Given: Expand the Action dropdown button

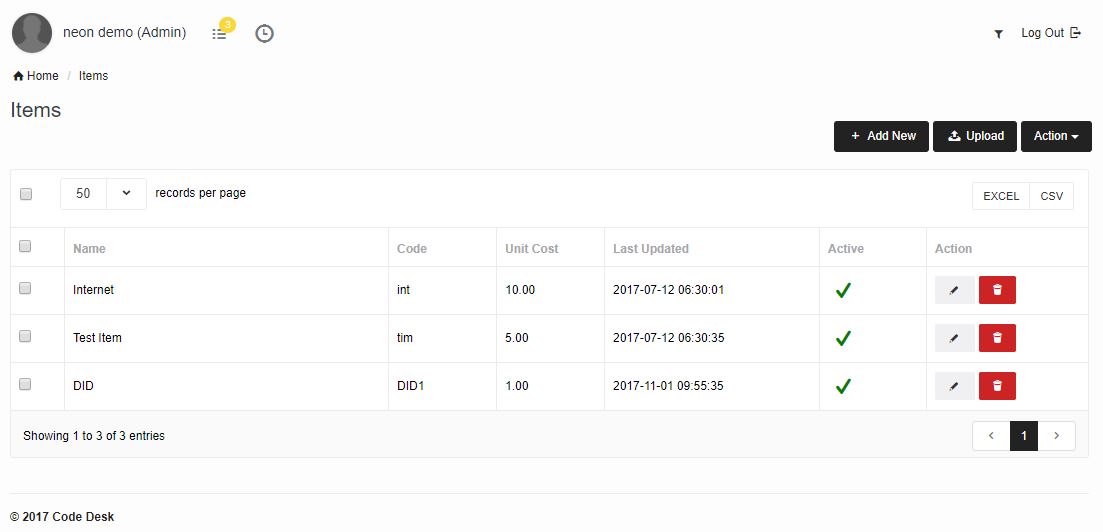Looking at the screenshot, I should [1055, 136].
